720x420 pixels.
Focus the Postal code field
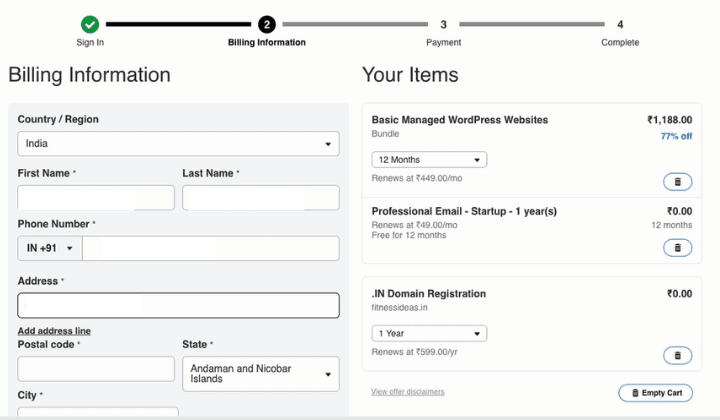pyautogui.click(x=96, y=369)
